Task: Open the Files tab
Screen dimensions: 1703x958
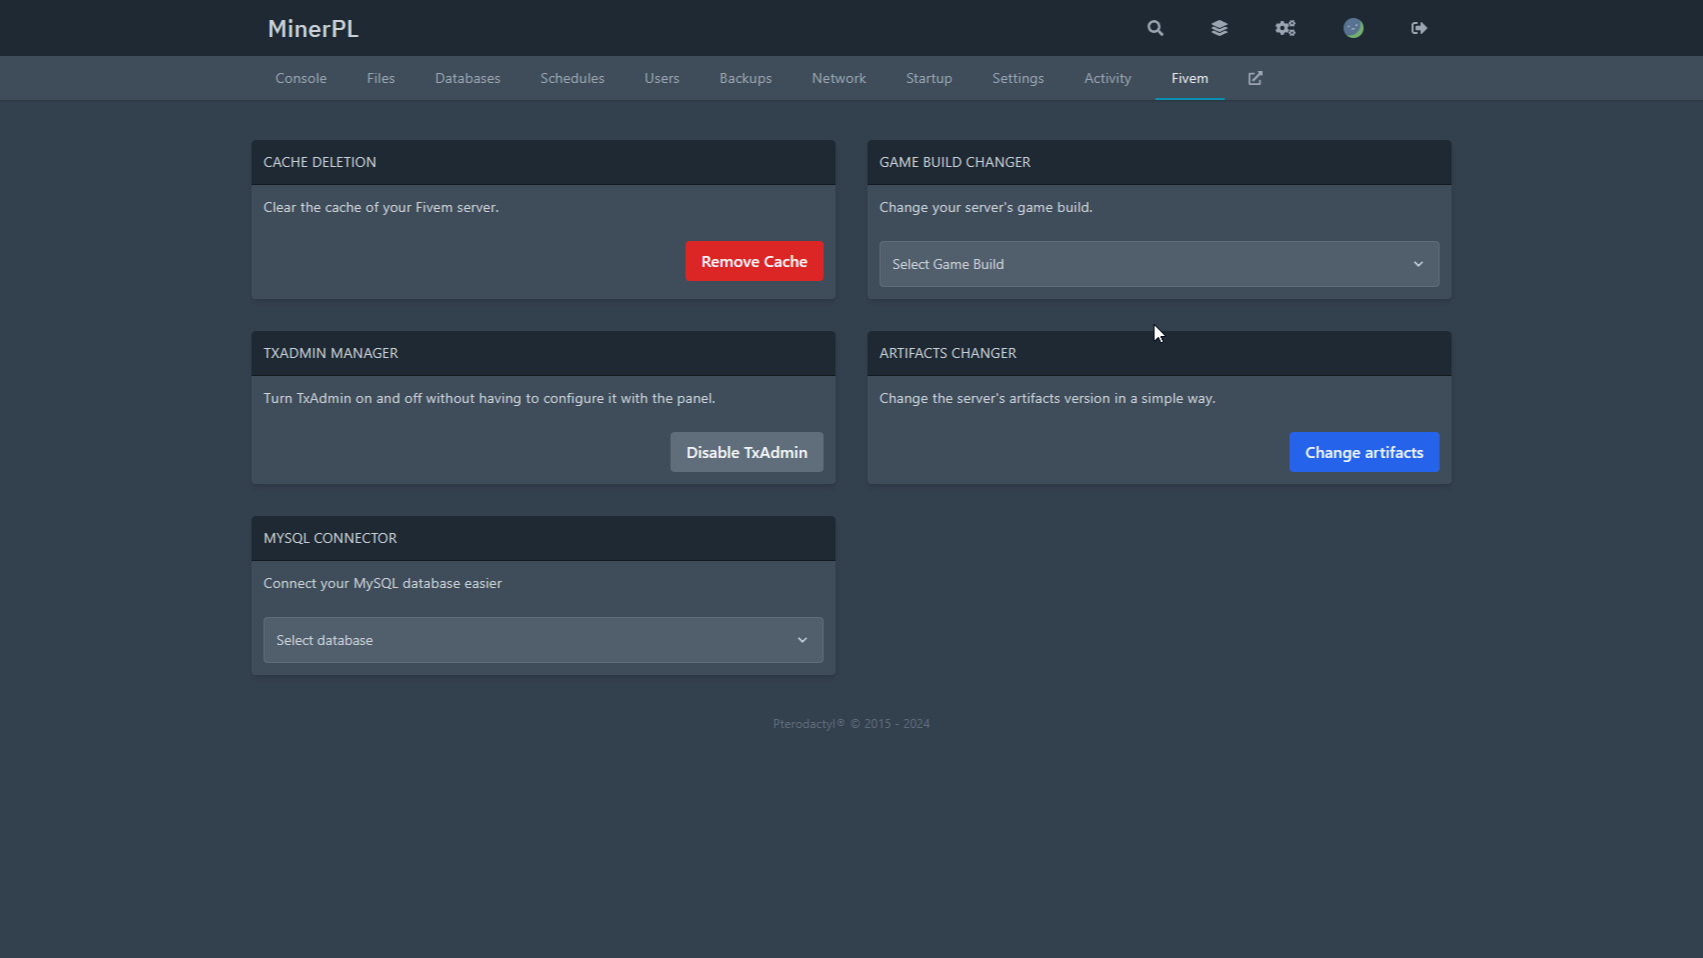Action: 380,78
